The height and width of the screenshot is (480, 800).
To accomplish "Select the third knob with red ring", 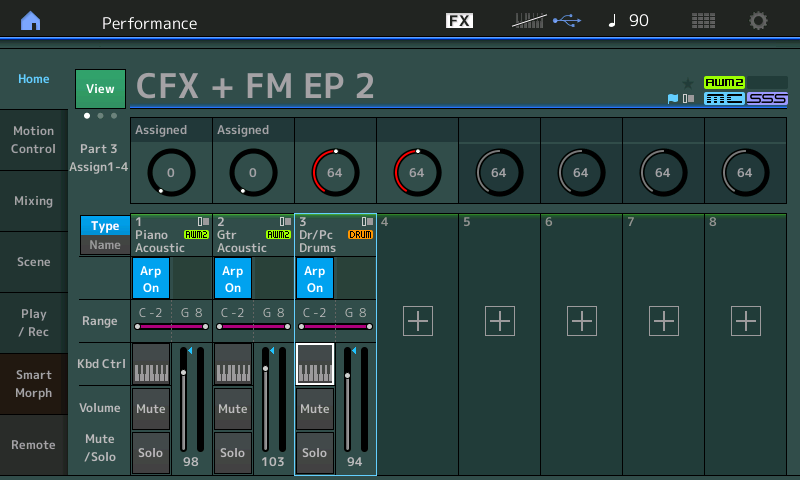I will (x=335, y=172).
